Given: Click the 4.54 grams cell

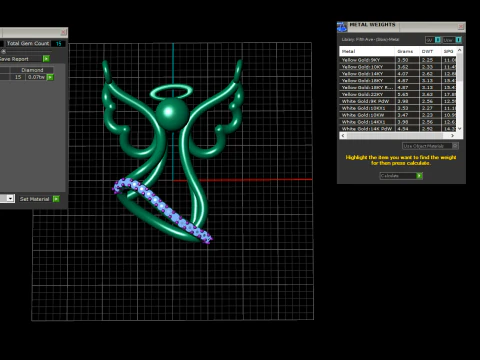Looking at the screenshot, I should pyautogui.click(x=407, y=128).
